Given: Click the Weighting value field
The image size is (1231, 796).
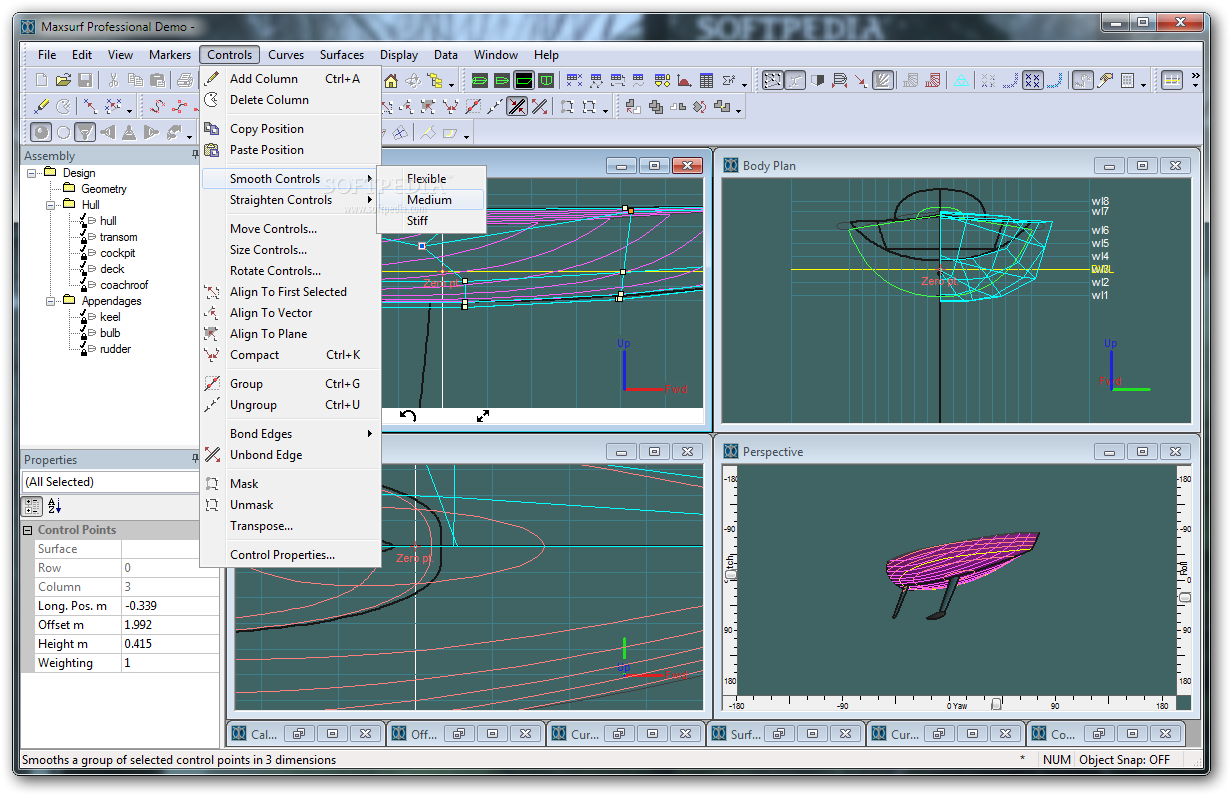Looking at the screenshot, I should click(x=170, y=663).
